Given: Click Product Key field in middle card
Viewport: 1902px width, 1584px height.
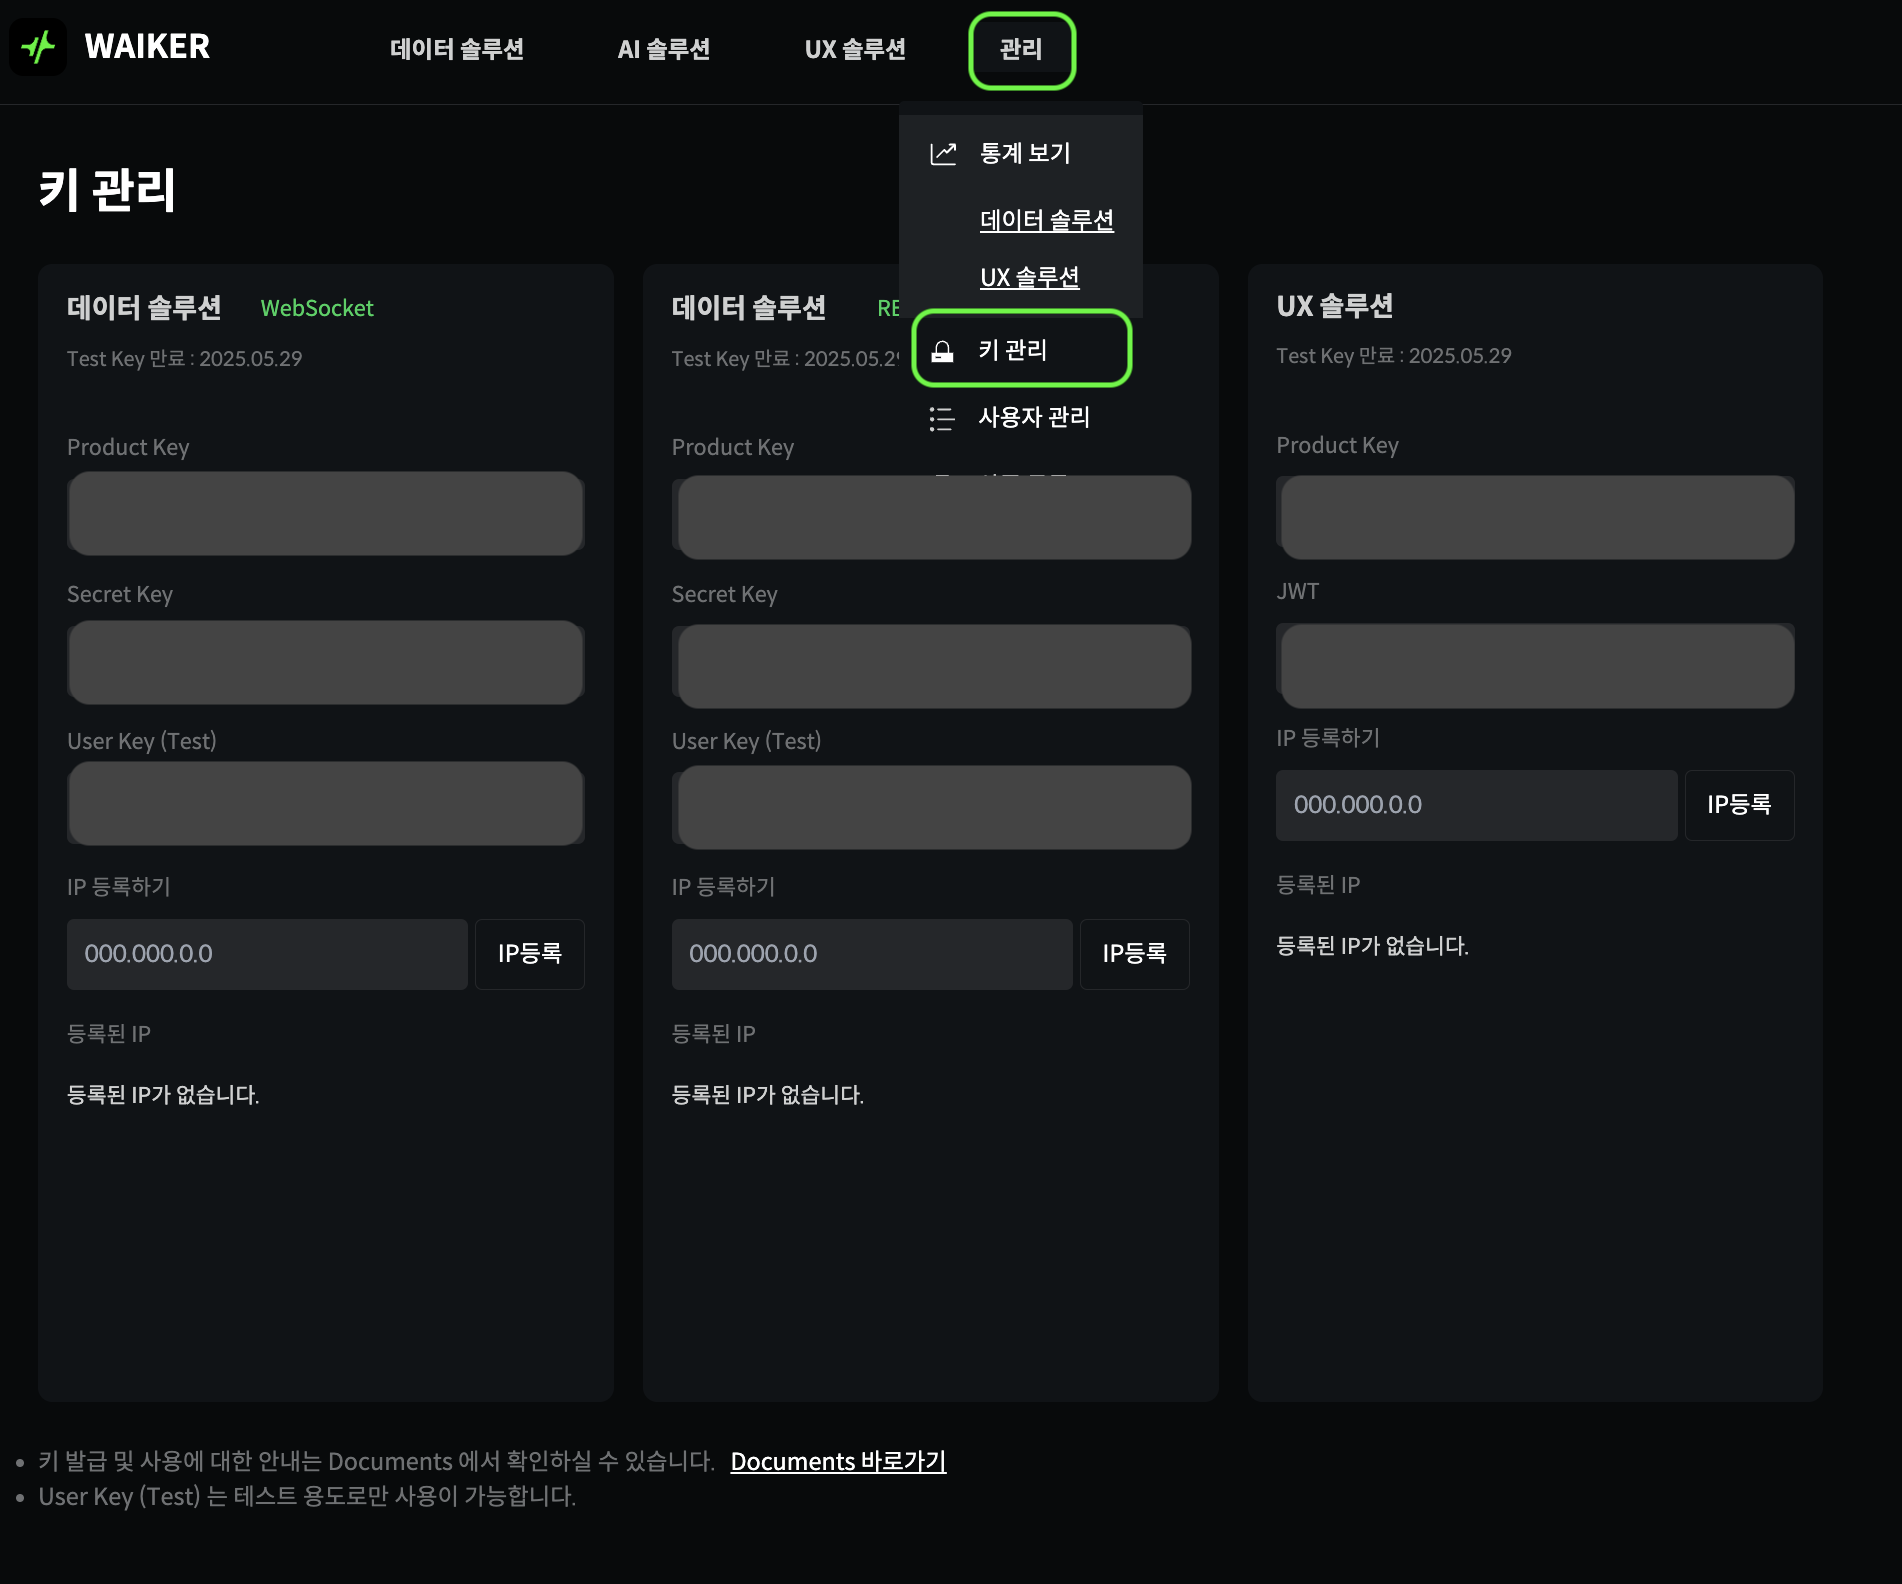Looking at the screenshot, I should [931, 517].
